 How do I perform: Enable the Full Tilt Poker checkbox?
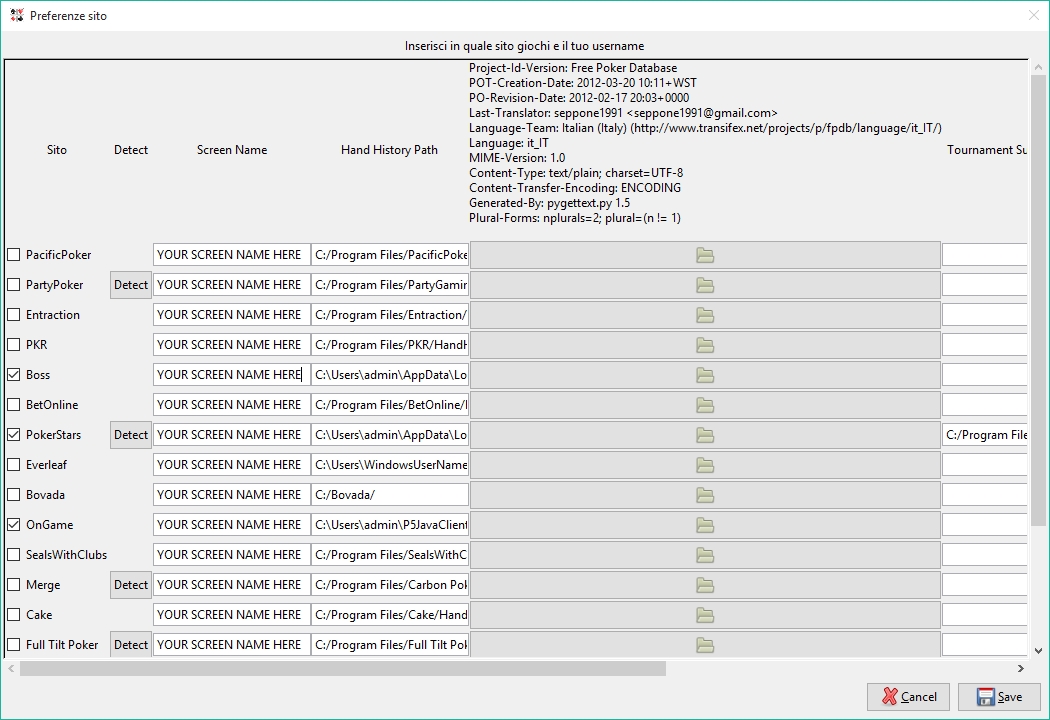13,644
